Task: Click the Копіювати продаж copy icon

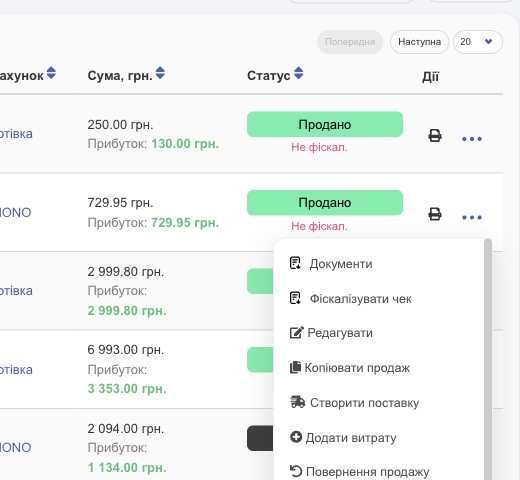Action: coord(295,367)
